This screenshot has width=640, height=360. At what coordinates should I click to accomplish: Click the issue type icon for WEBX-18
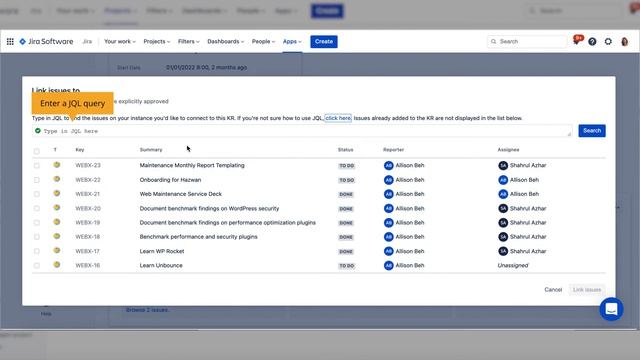[x=57, y=236]
